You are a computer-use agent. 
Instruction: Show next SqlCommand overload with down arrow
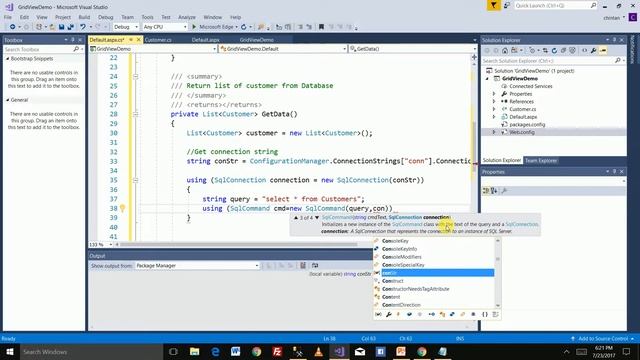click(x=317, y=218)
